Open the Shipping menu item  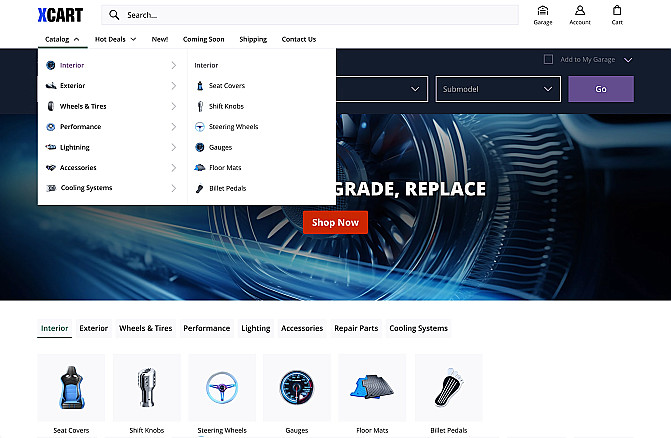[253, 39]
